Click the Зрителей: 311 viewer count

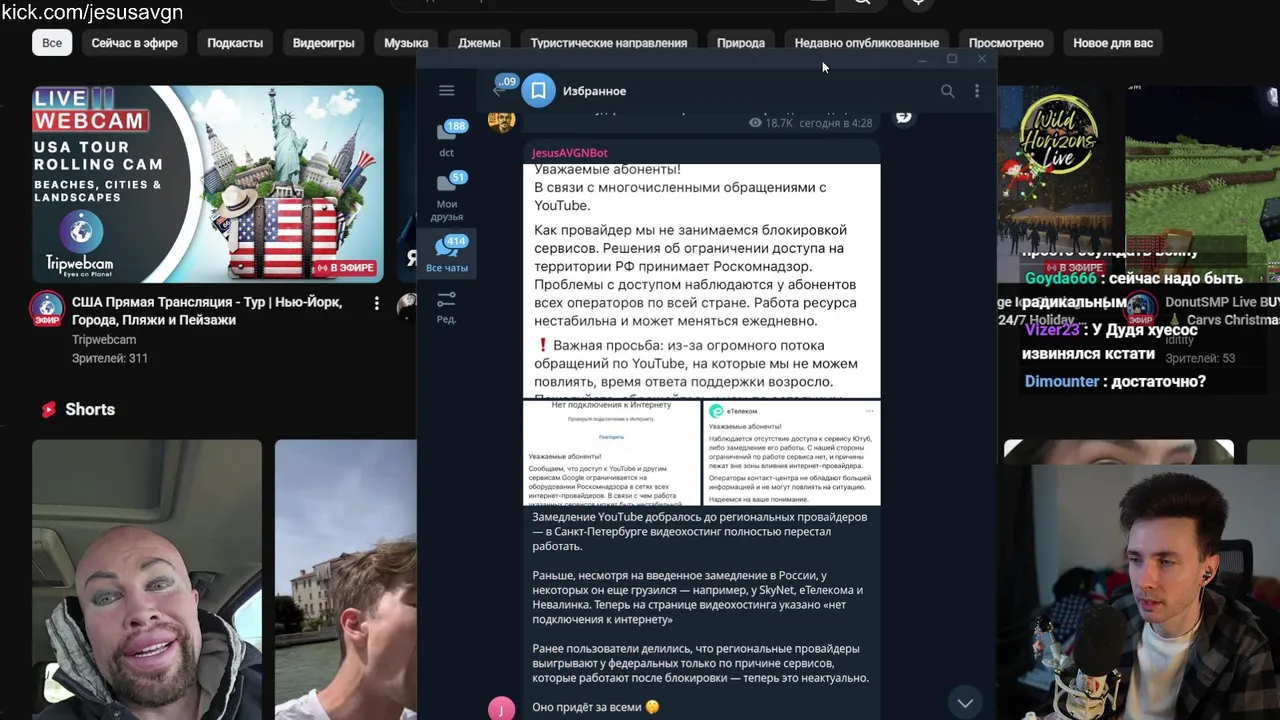click(110, 358)
